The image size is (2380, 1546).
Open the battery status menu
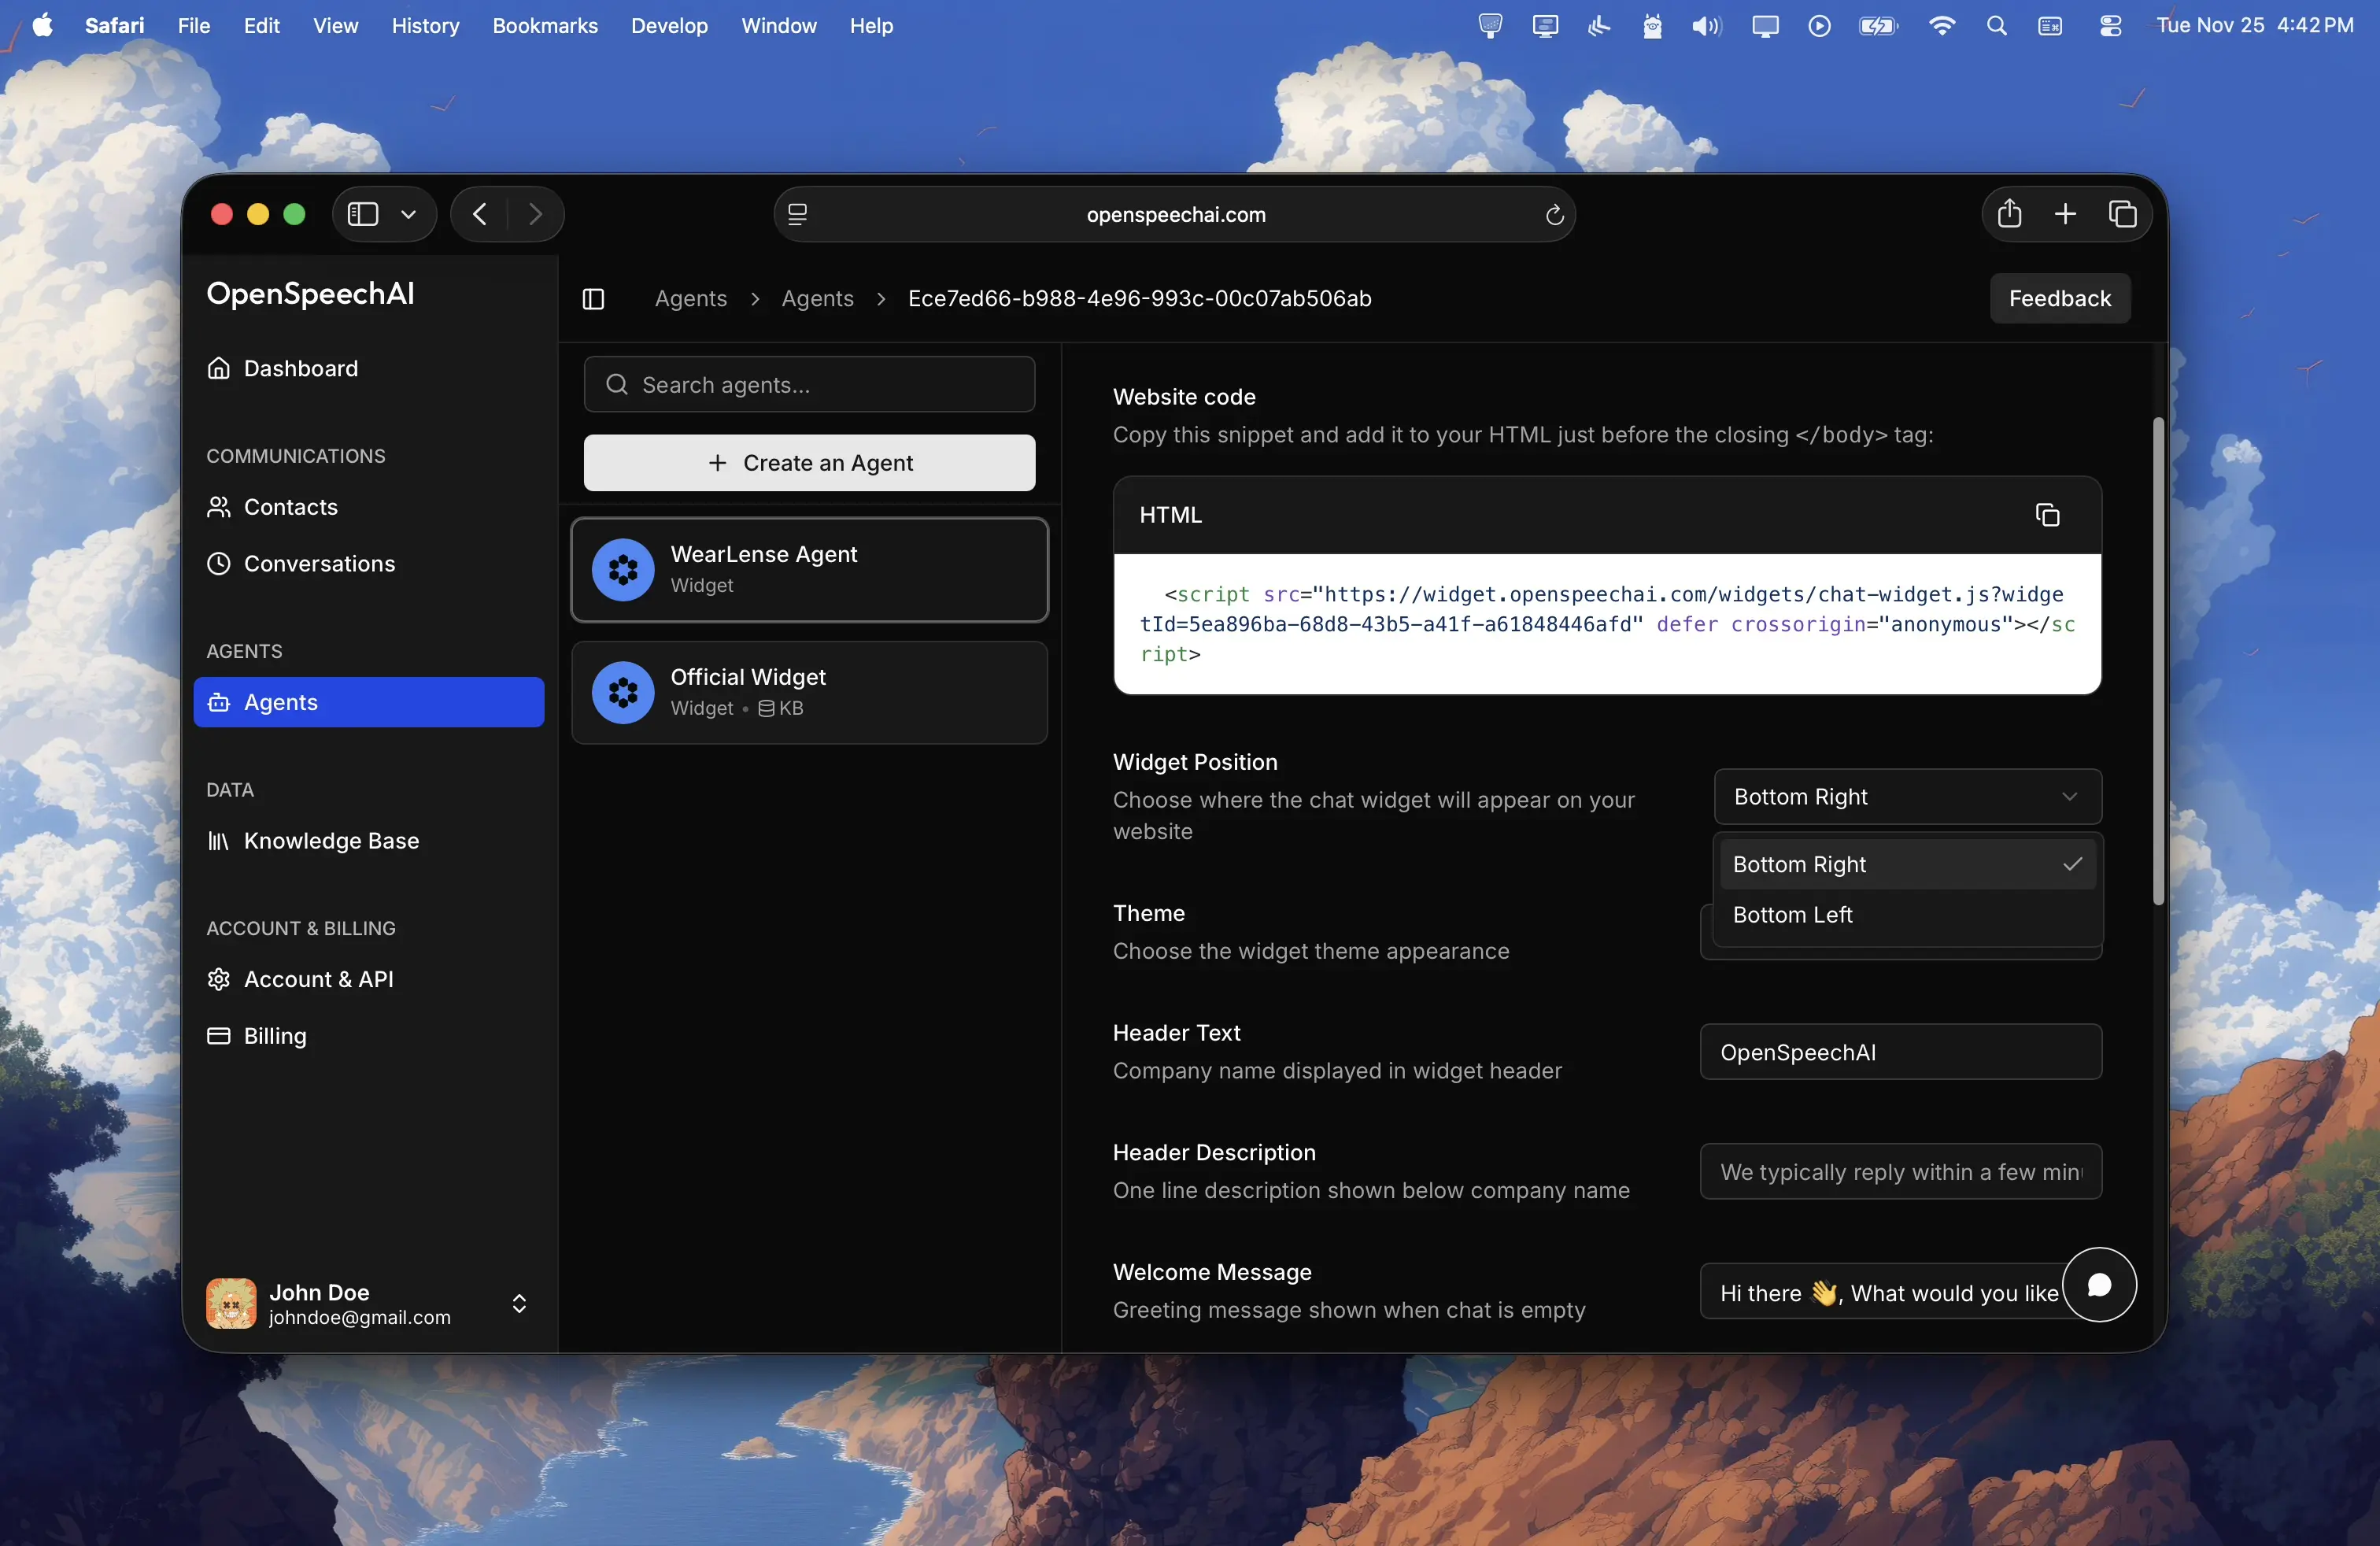click(1878, 26)
